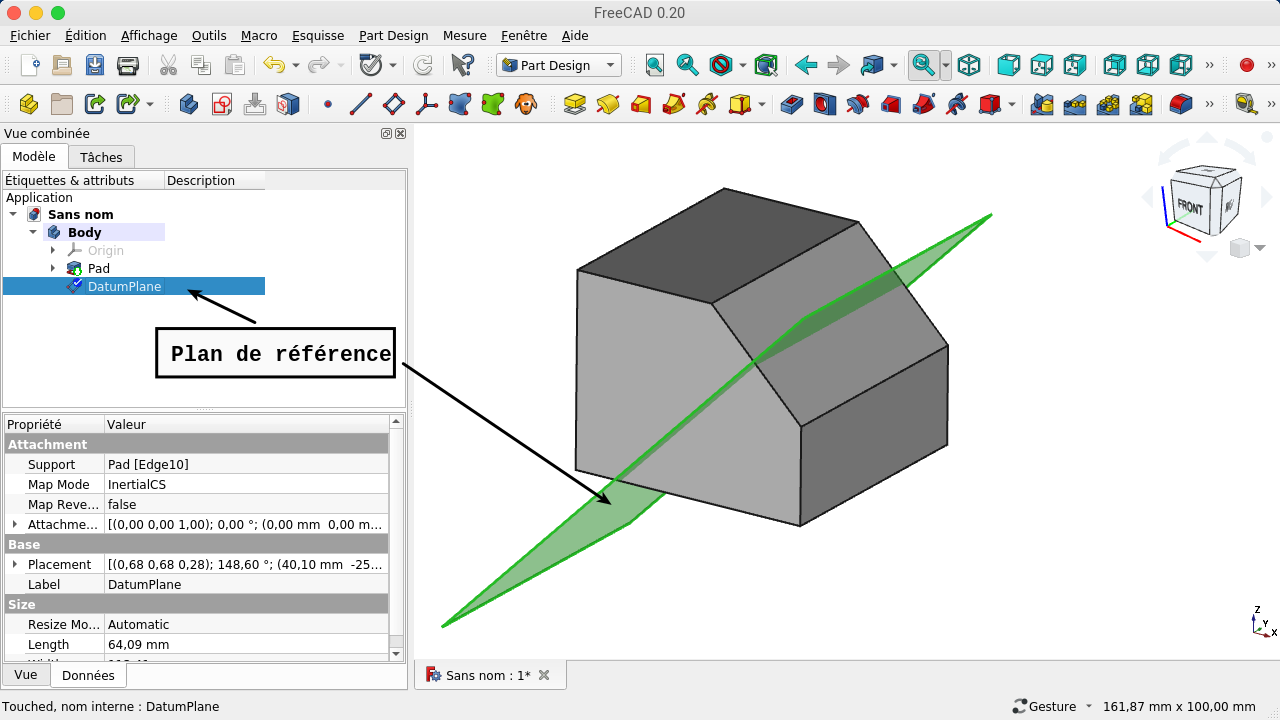Switch to isometric view
The height and width of the screenshot is (720, 1280).
click(x=969, y=65)
